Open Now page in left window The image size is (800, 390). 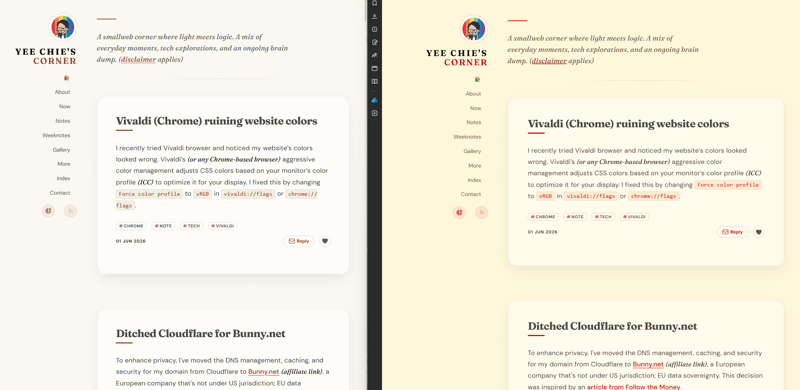pos(65,107)
